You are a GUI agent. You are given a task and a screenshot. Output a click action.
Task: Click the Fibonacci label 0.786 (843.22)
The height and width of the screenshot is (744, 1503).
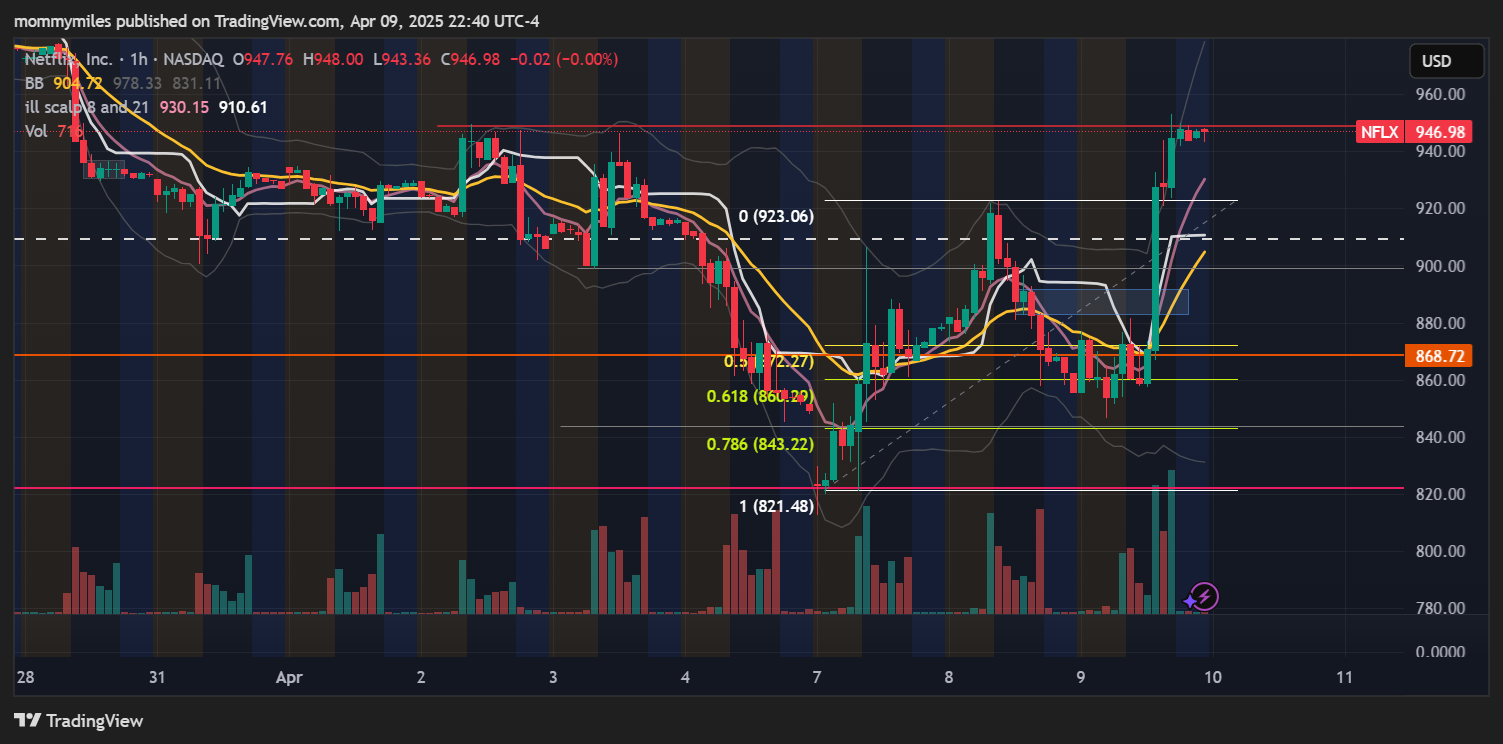(x=760, y=445)
